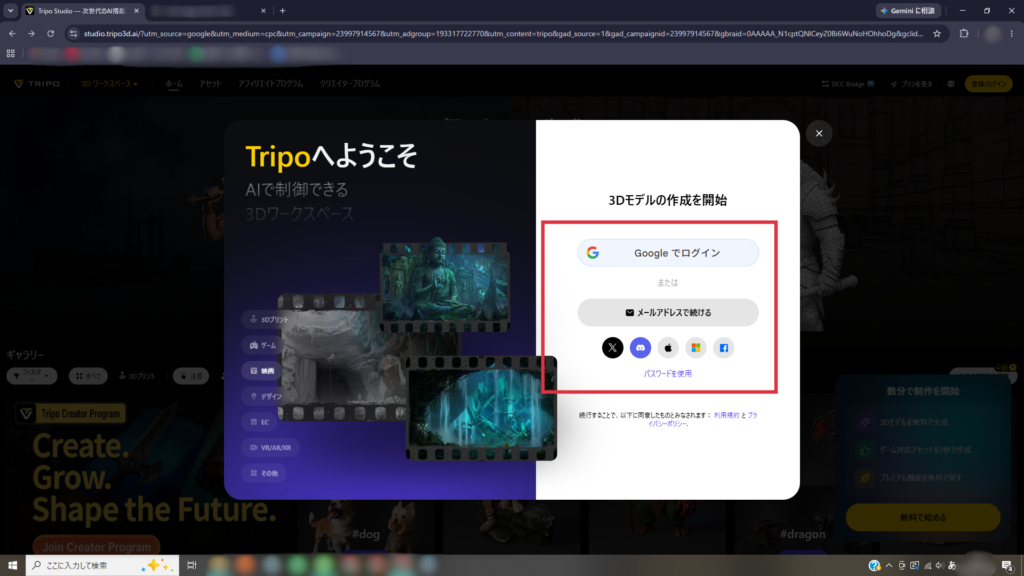This screenshot has width=1024, height=576.
Task: Open the site information icon in address bar
Action: (73, 33)
